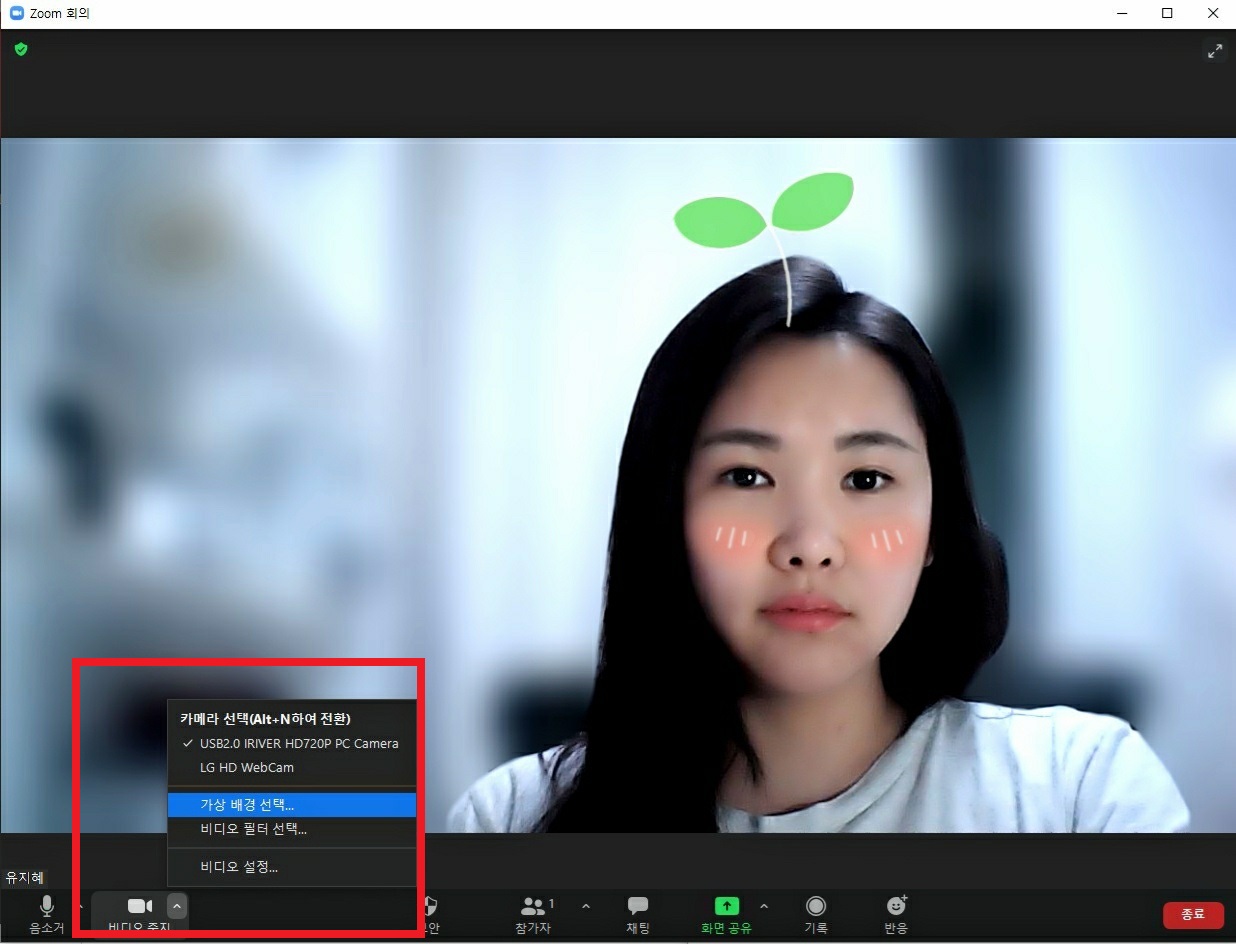Expand the chevron next to participants

click(586, 906)
